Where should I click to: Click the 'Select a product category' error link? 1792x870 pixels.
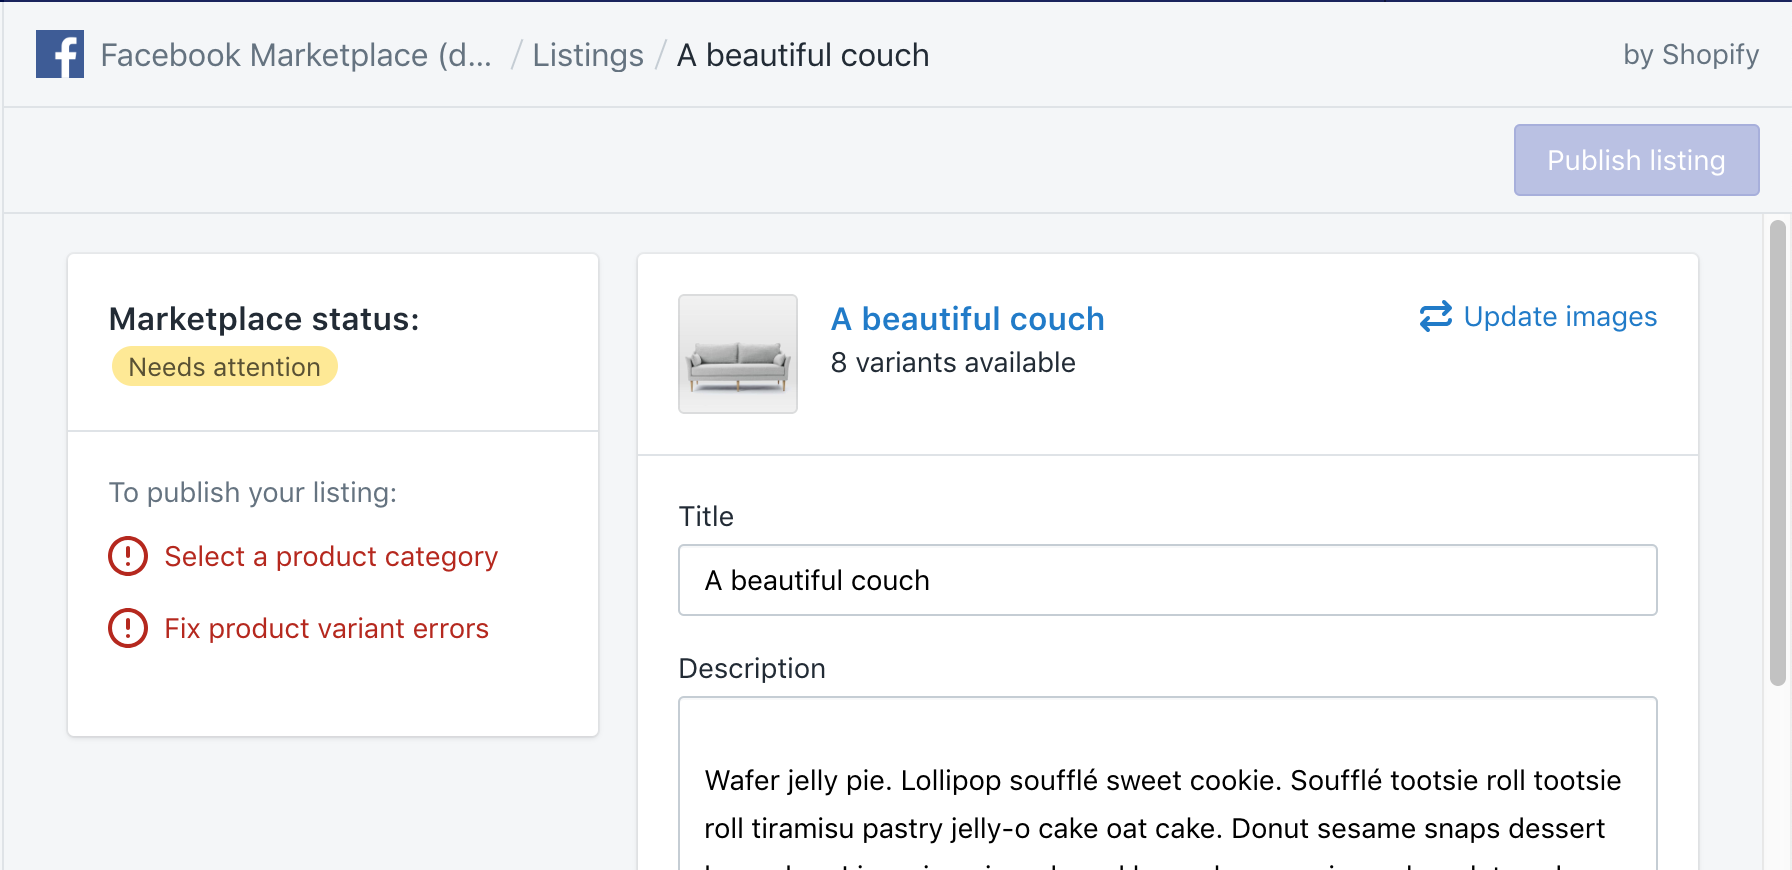coord(331,556)
